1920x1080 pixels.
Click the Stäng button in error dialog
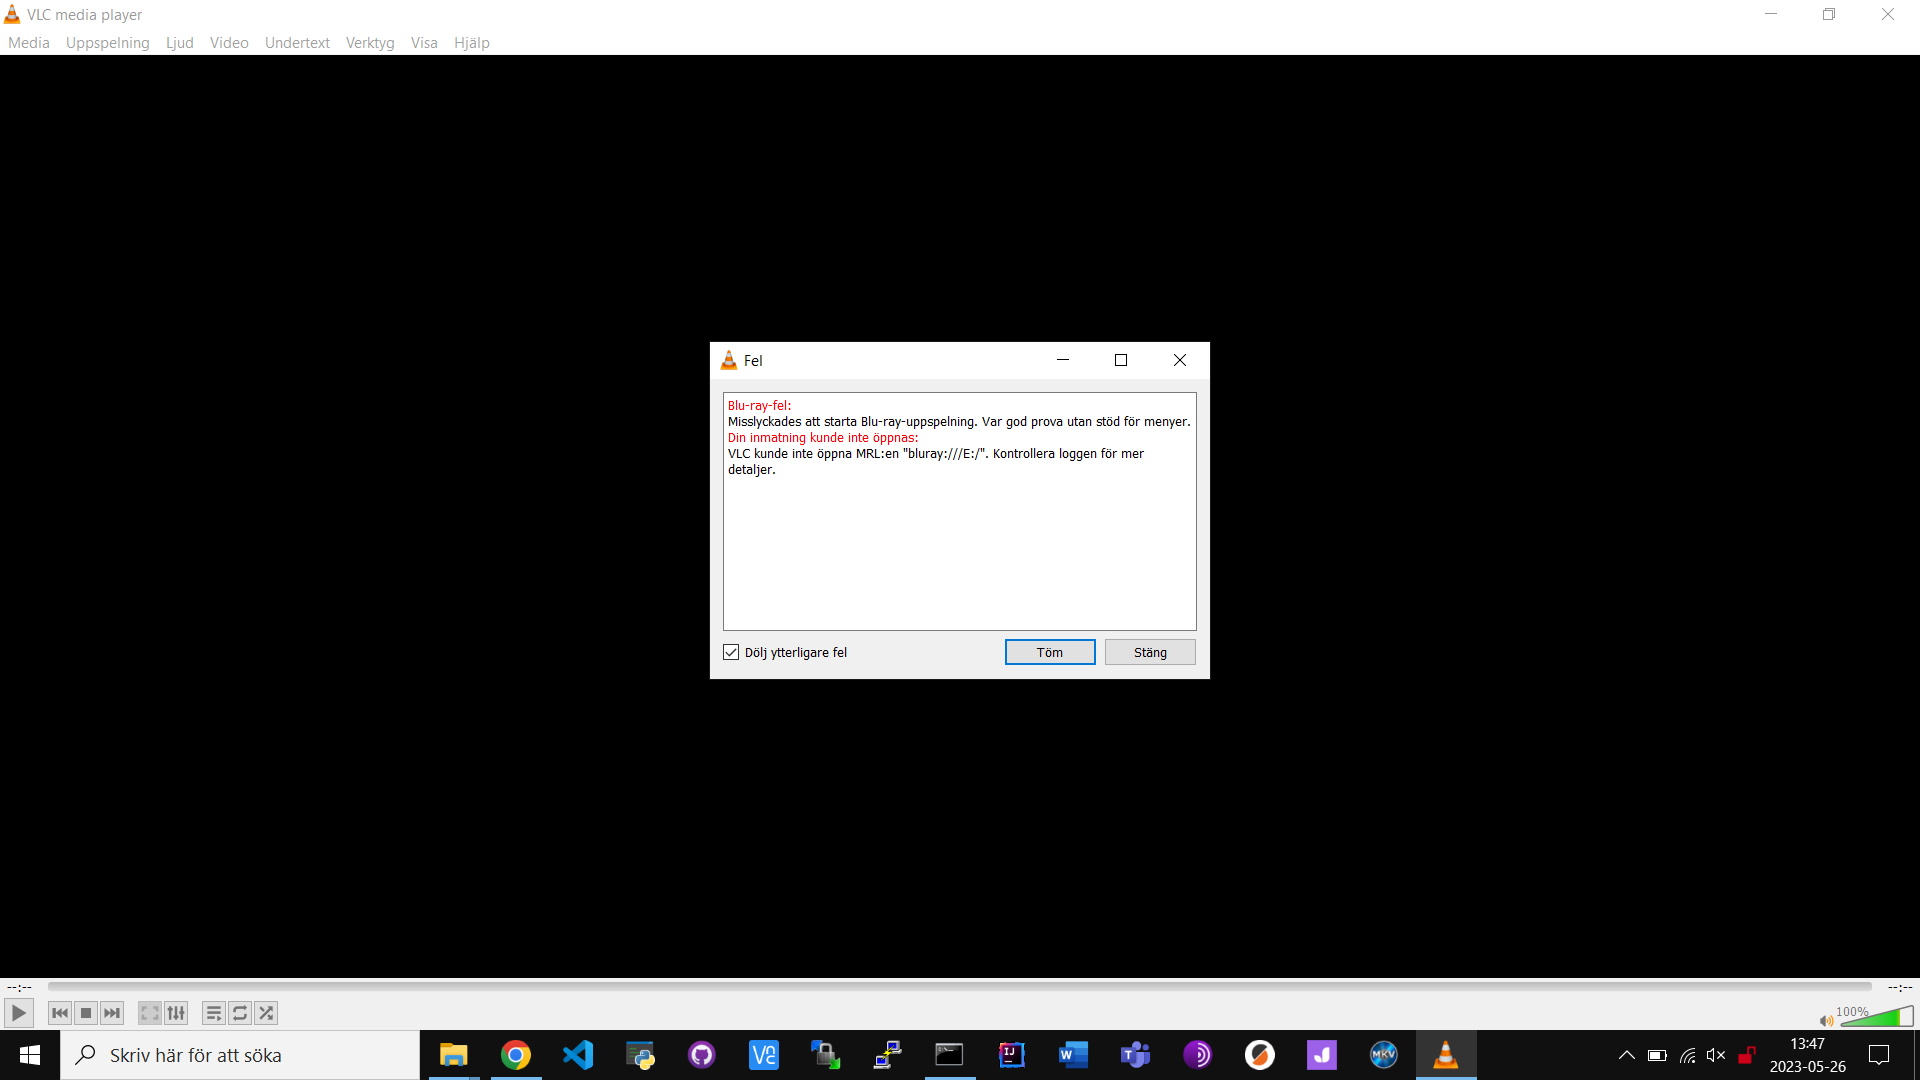point(1150,652)
